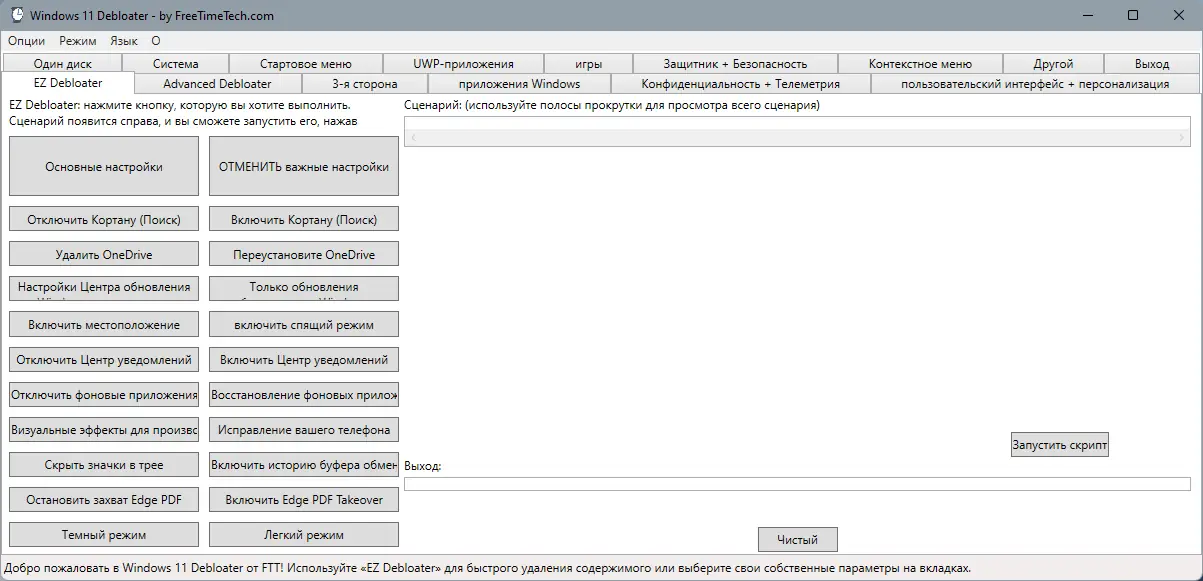Screen dimensions: 1203x581
Task: Open the Опции menu
Action: pyautogui.click(x=26, y=41)
